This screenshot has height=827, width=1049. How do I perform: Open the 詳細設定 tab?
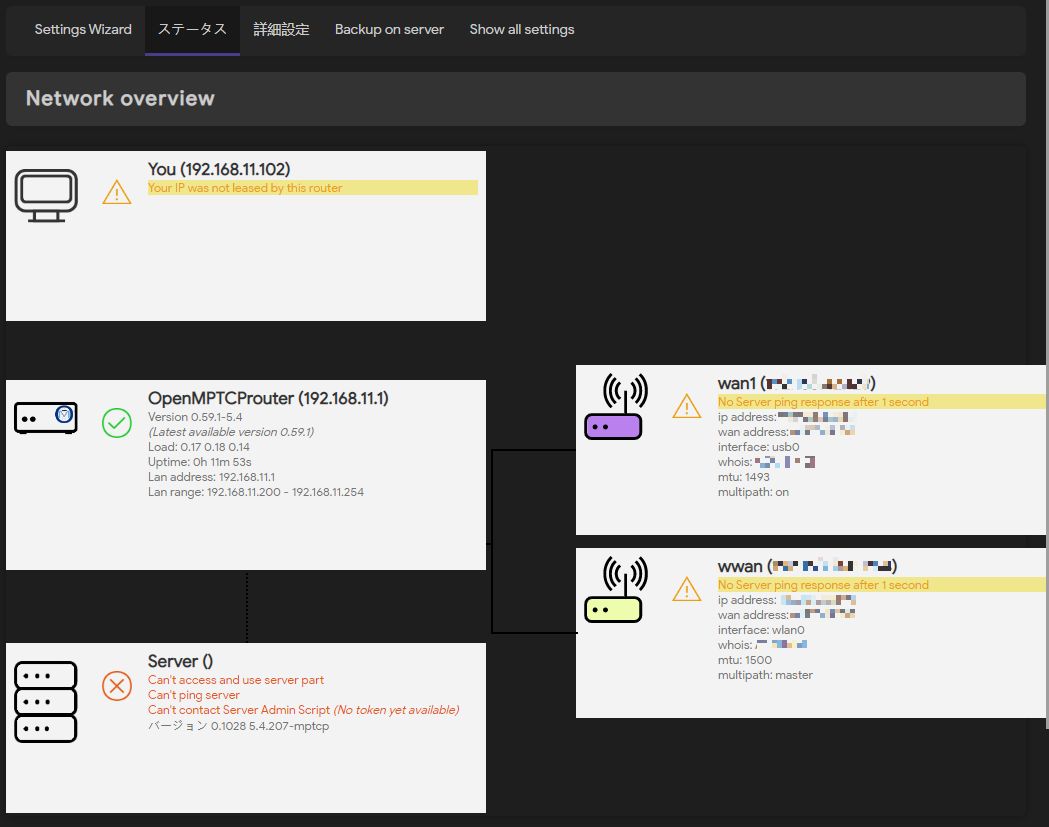[x=281, y=29]
